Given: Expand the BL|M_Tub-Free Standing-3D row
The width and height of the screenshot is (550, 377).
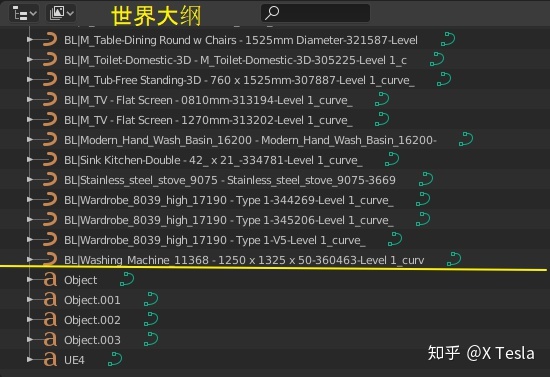Looking at the screenshot, I should click(30, 80).
